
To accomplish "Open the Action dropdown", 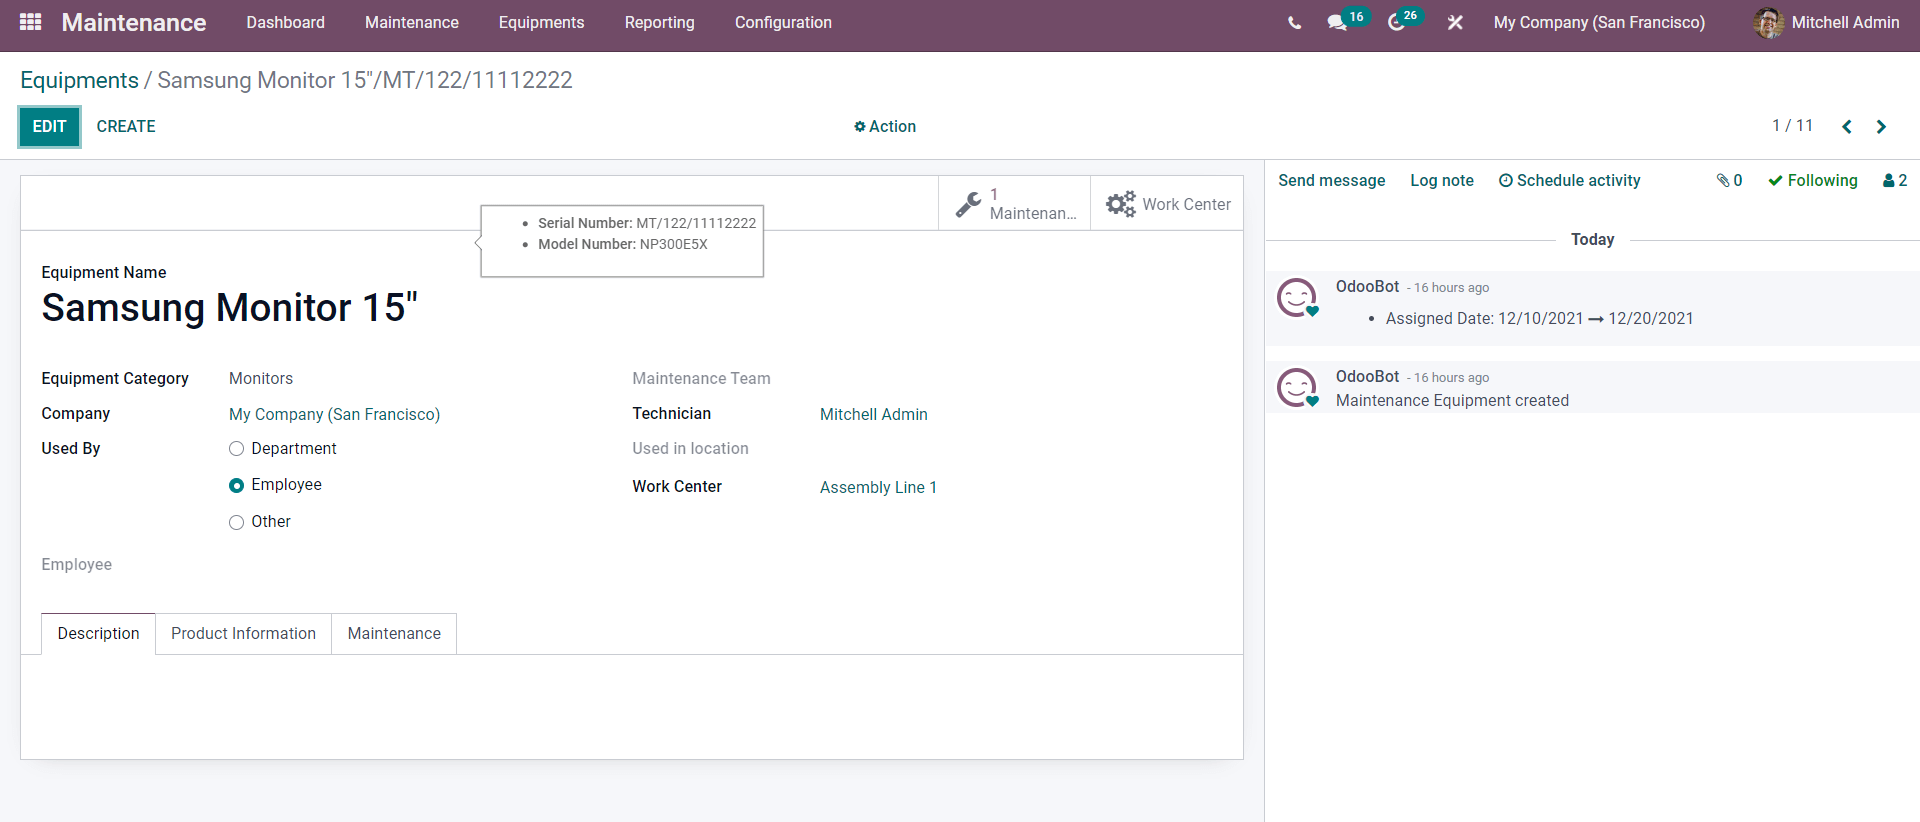I will pyautogui.click(x=885, y=127).
